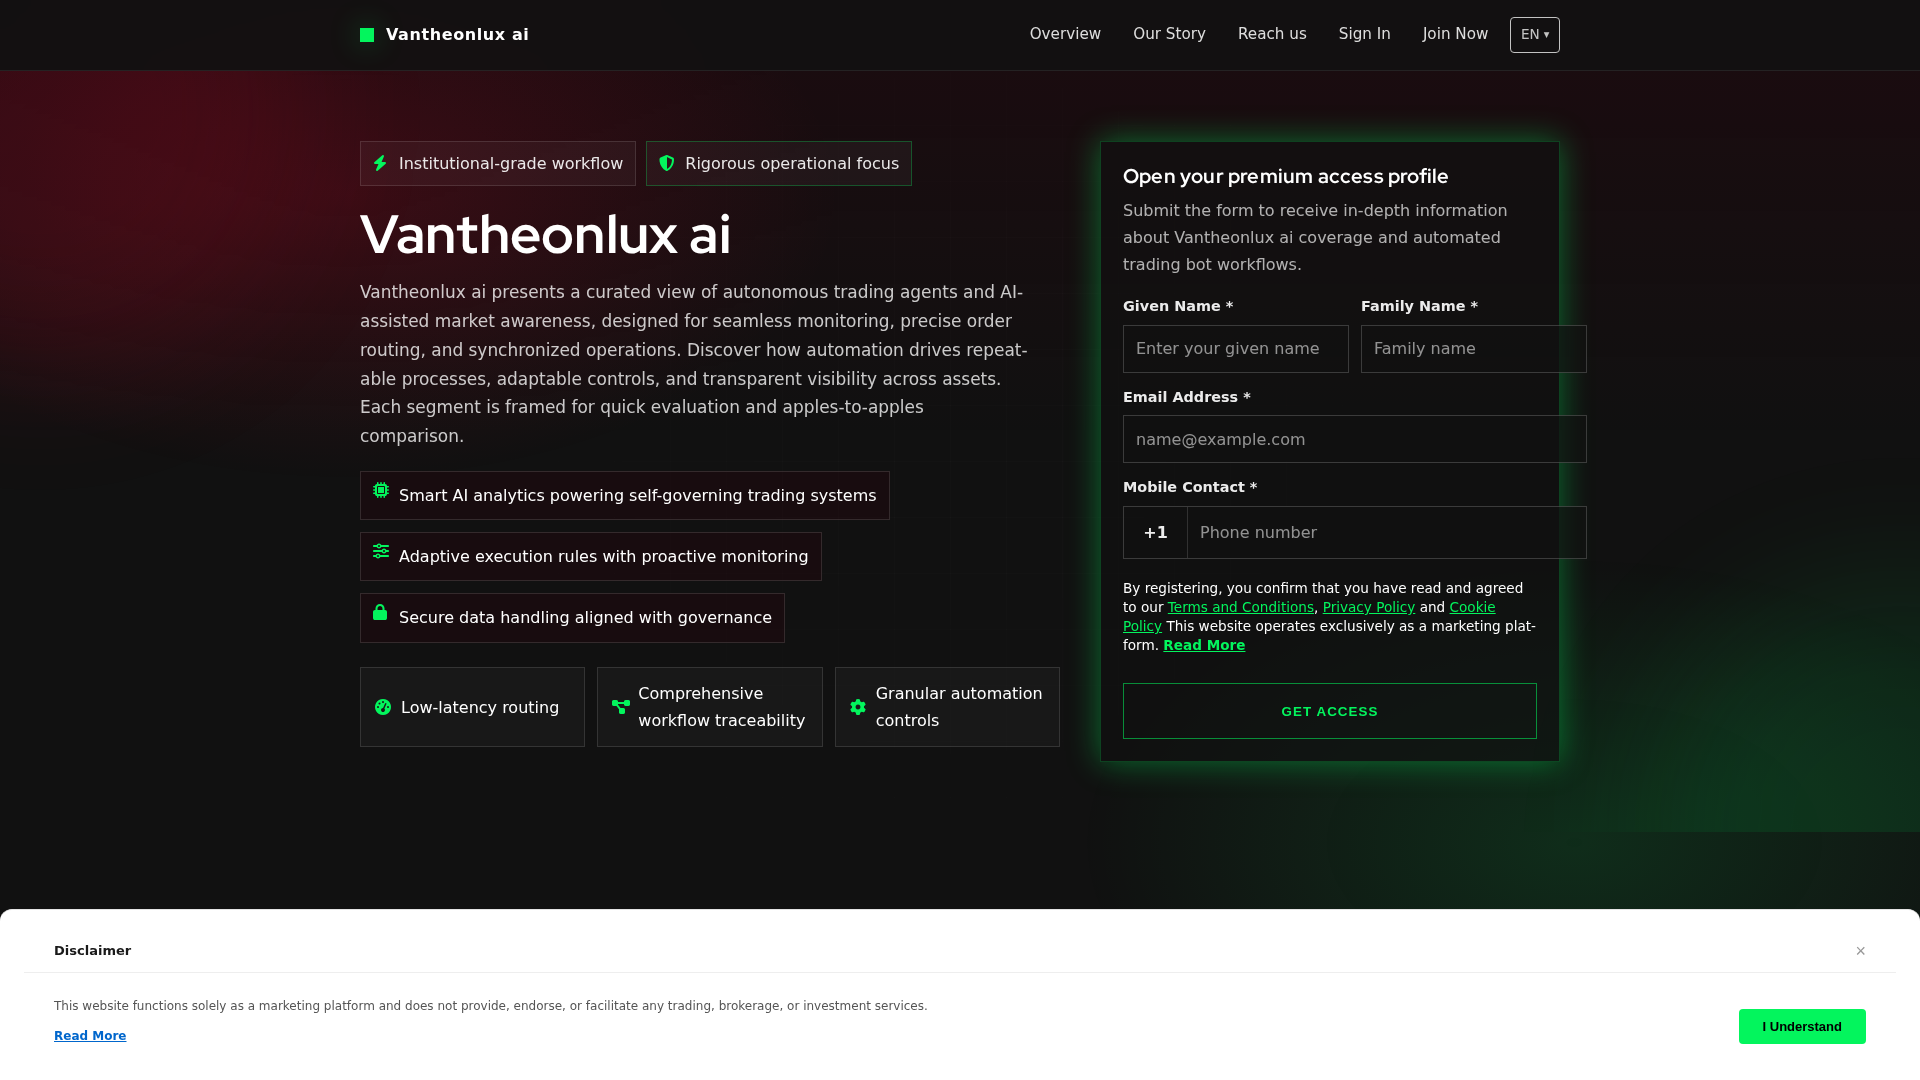Click 'Comprehensive workflow traceability' card text
The height and width of the screenshot is (1080, 1920).
tap(722, 707)
